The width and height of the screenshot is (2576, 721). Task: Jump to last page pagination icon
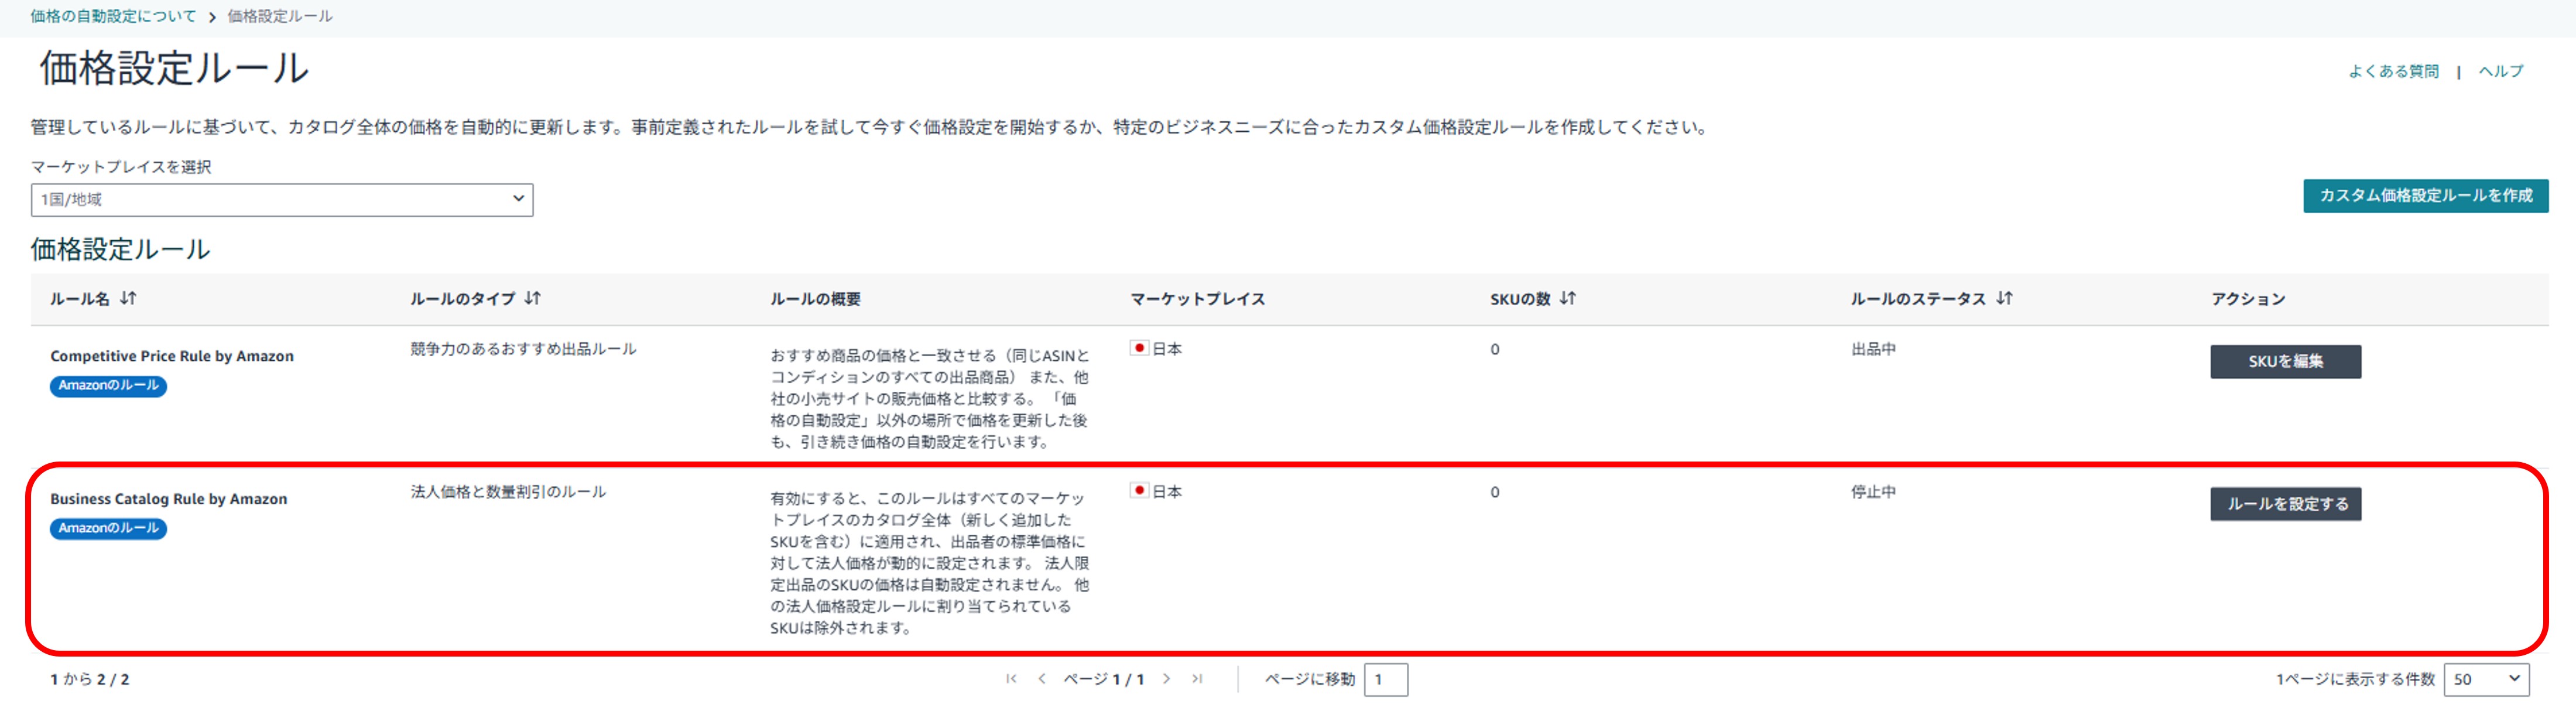click(1197, 679)
